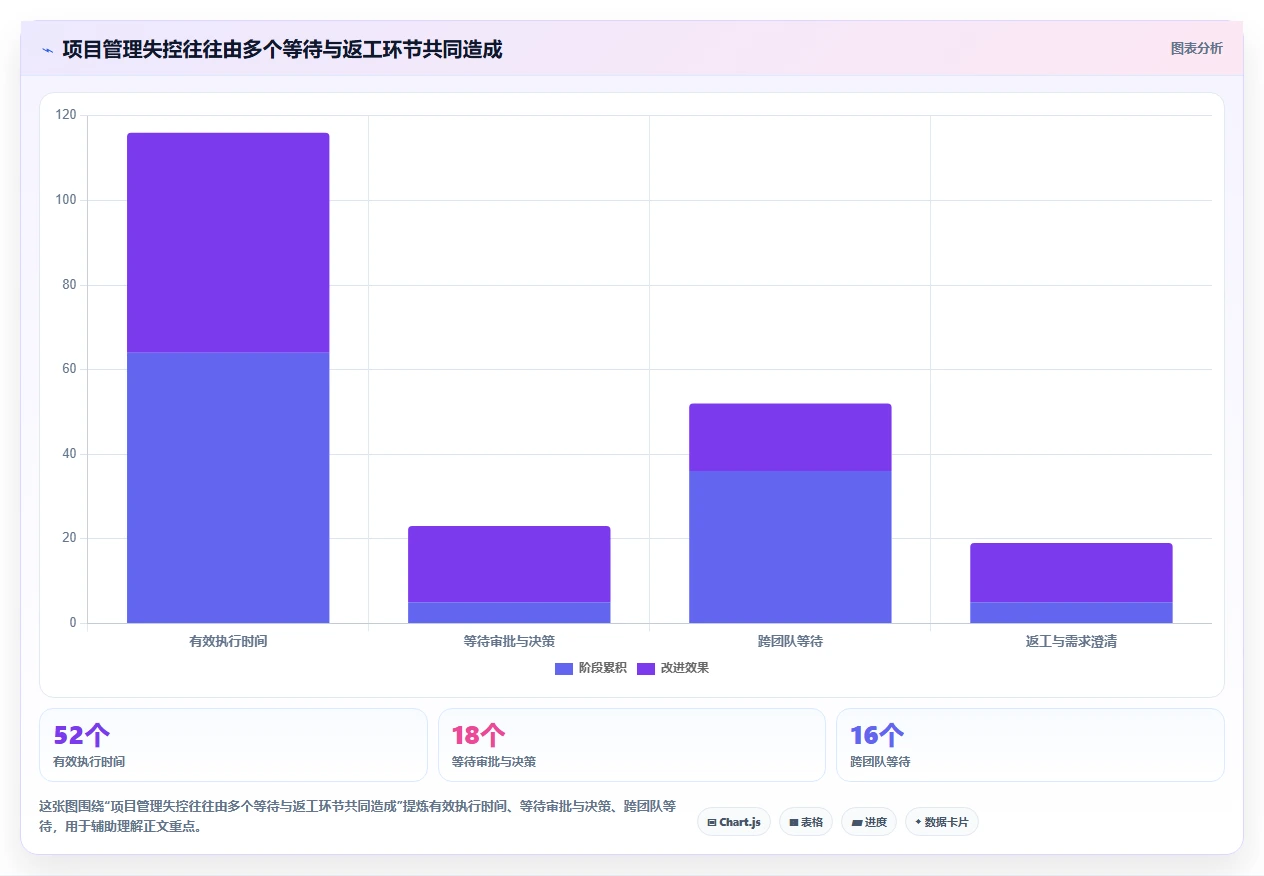Click the 改进效果 purple legend swatch

point(646,668)
